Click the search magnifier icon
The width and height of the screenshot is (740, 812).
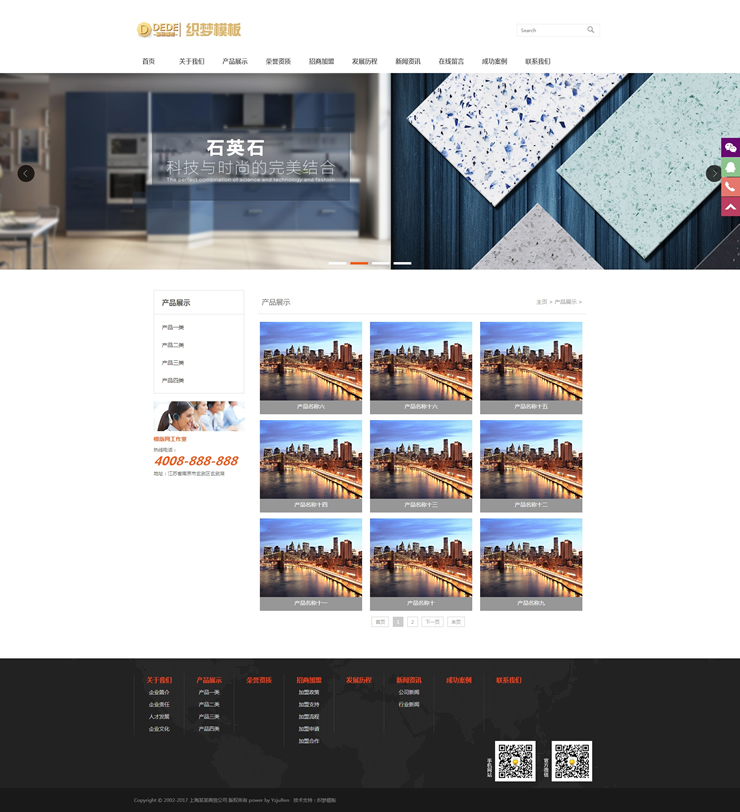coord(590,30)
